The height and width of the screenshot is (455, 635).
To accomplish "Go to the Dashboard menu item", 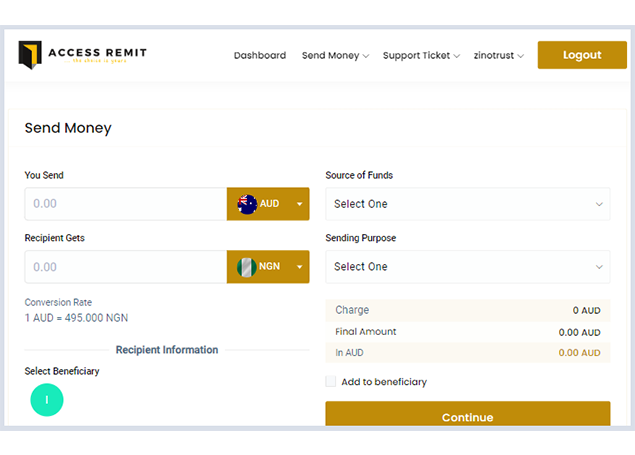I will coord(260,56).
